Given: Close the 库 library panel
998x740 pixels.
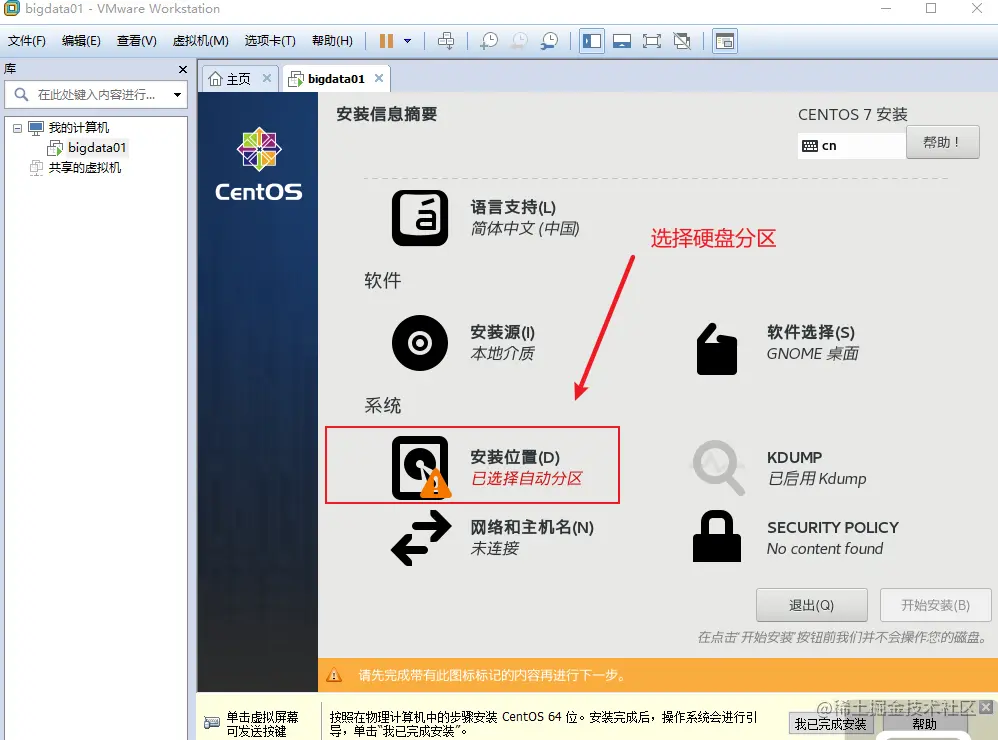Looking at the screenshot, I should [x=183, y=69].
